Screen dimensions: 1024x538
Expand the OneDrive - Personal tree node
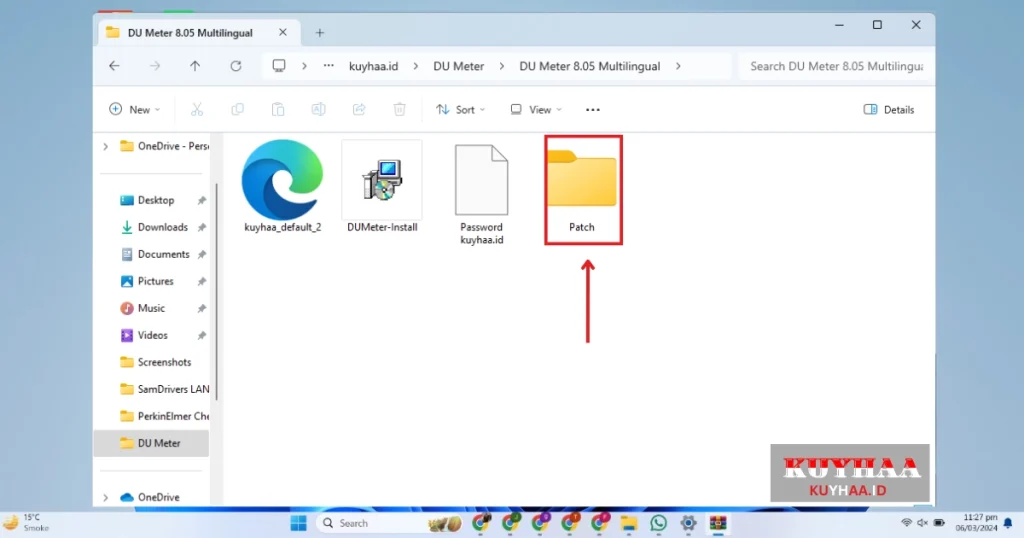[106, 146]
